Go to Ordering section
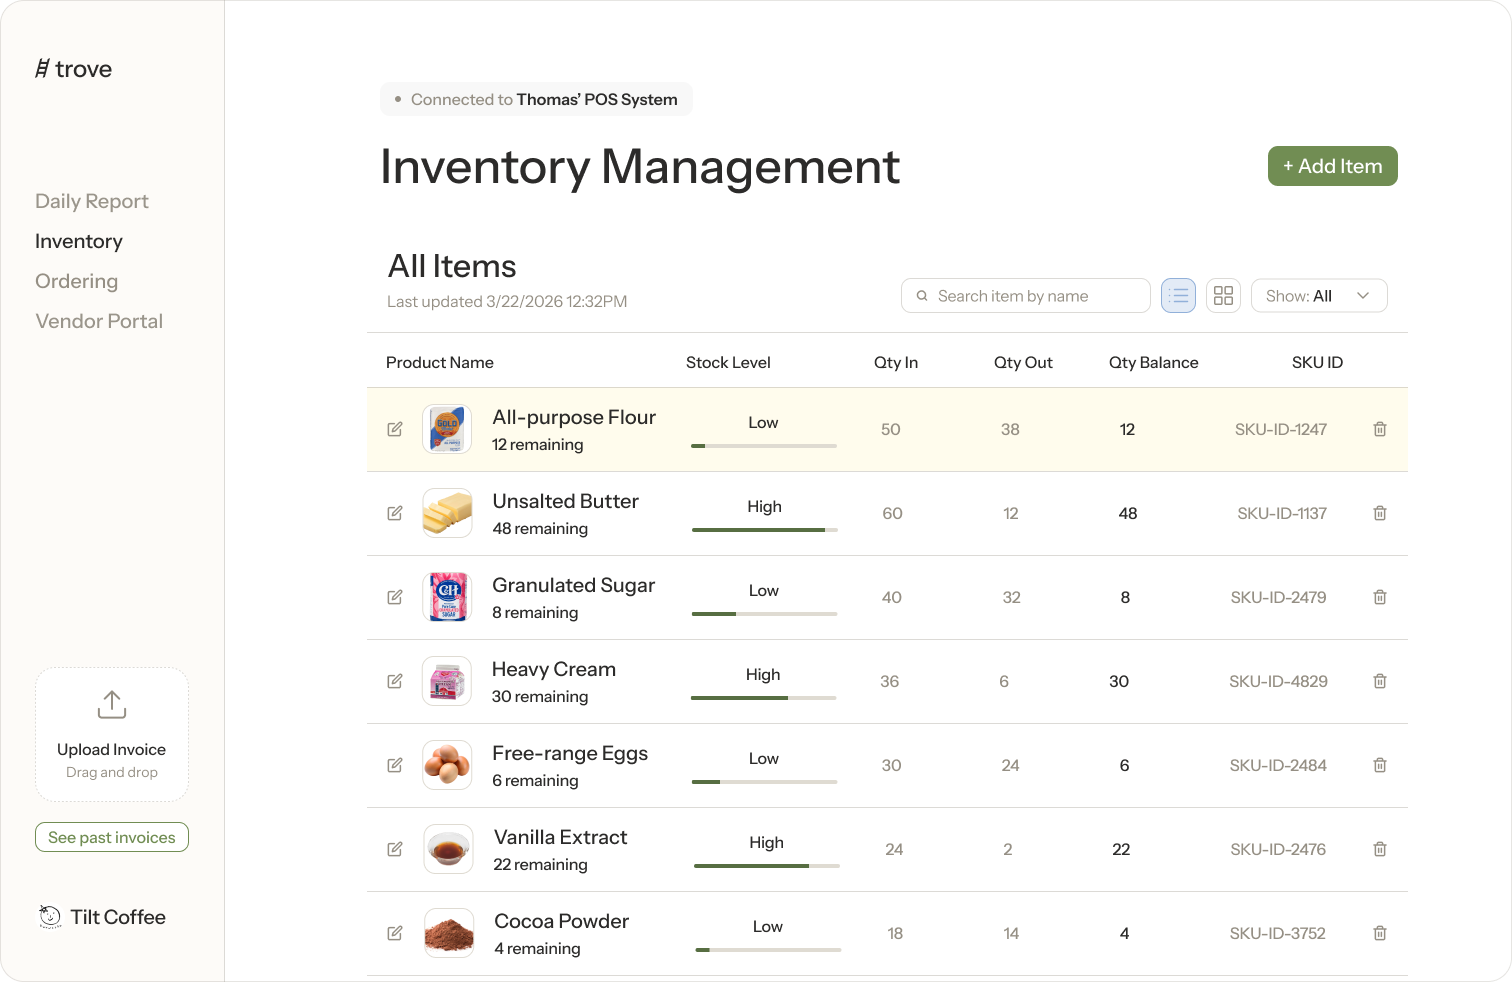1512x982 pixels. [x=77, y=281]
